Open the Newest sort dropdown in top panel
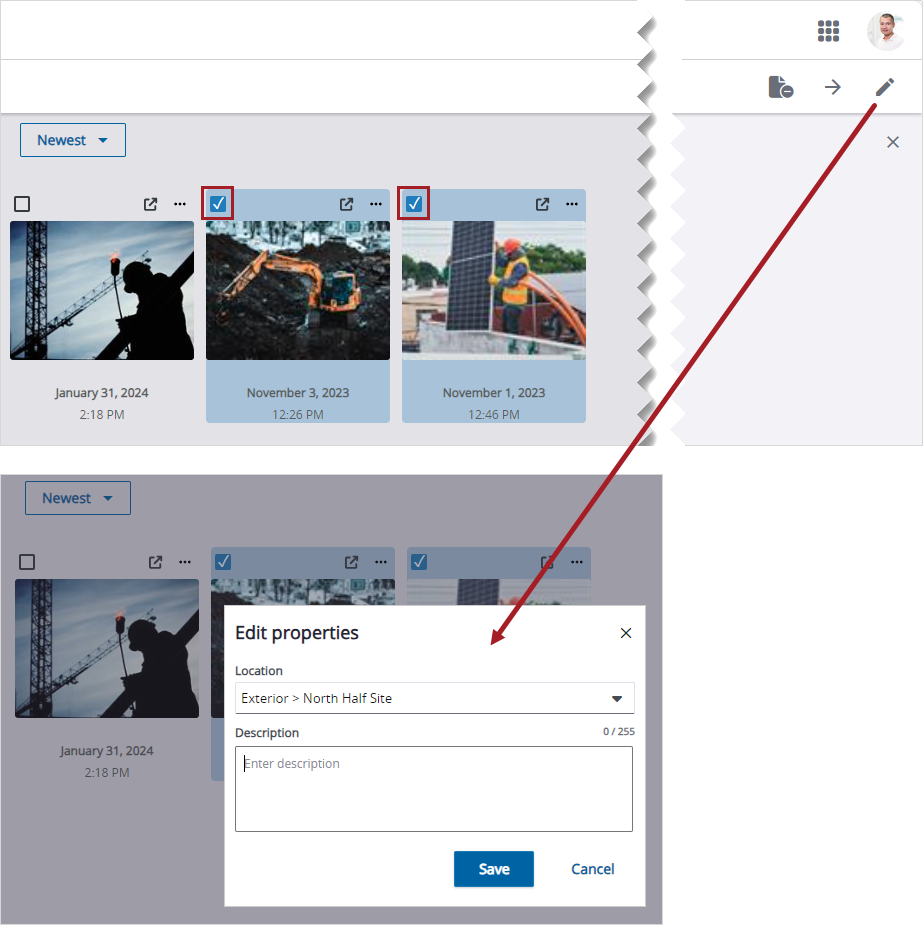 tap(73, 140)
